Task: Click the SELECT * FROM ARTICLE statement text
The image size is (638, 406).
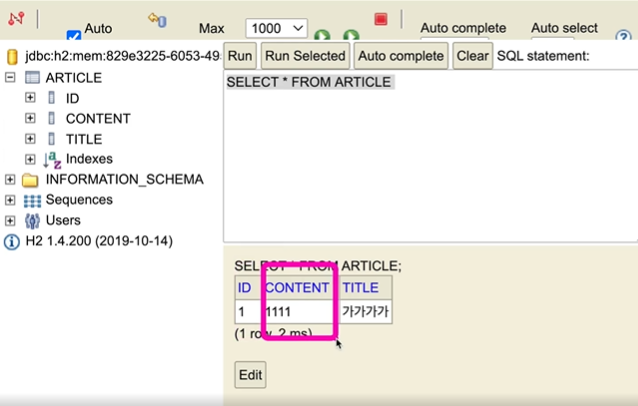Action: pos(309,82)
